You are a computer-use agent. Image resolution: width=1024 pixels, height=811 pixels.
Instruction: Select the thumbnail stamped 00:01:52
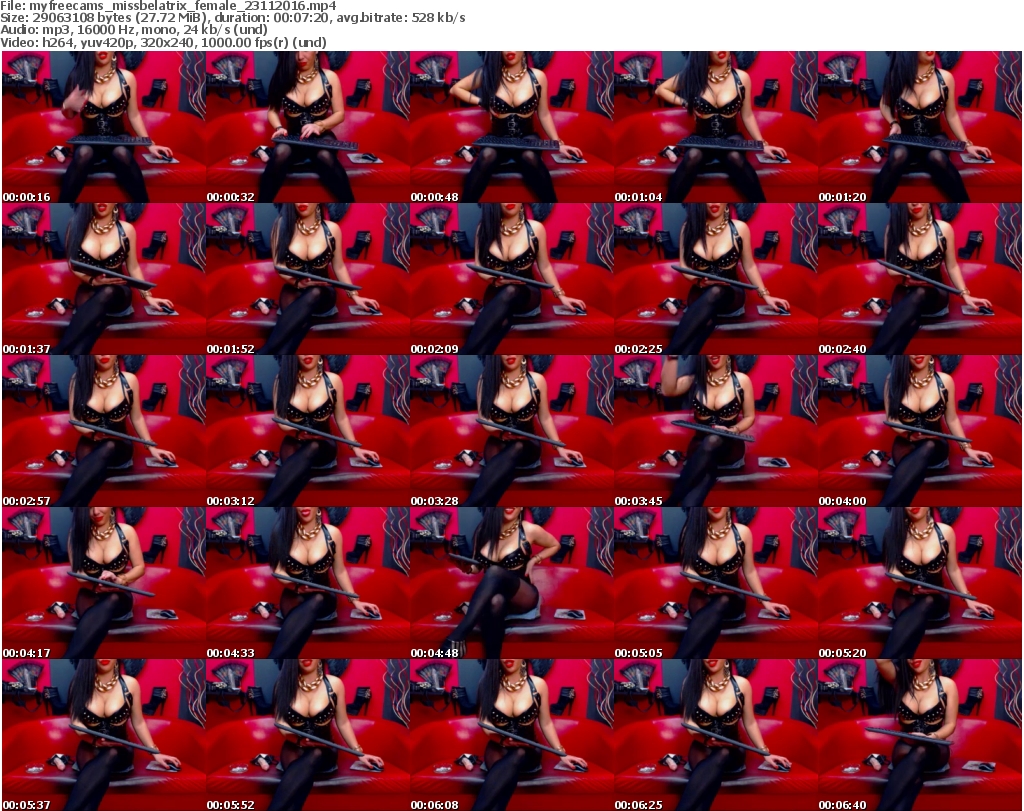click(x=308, y=279)
